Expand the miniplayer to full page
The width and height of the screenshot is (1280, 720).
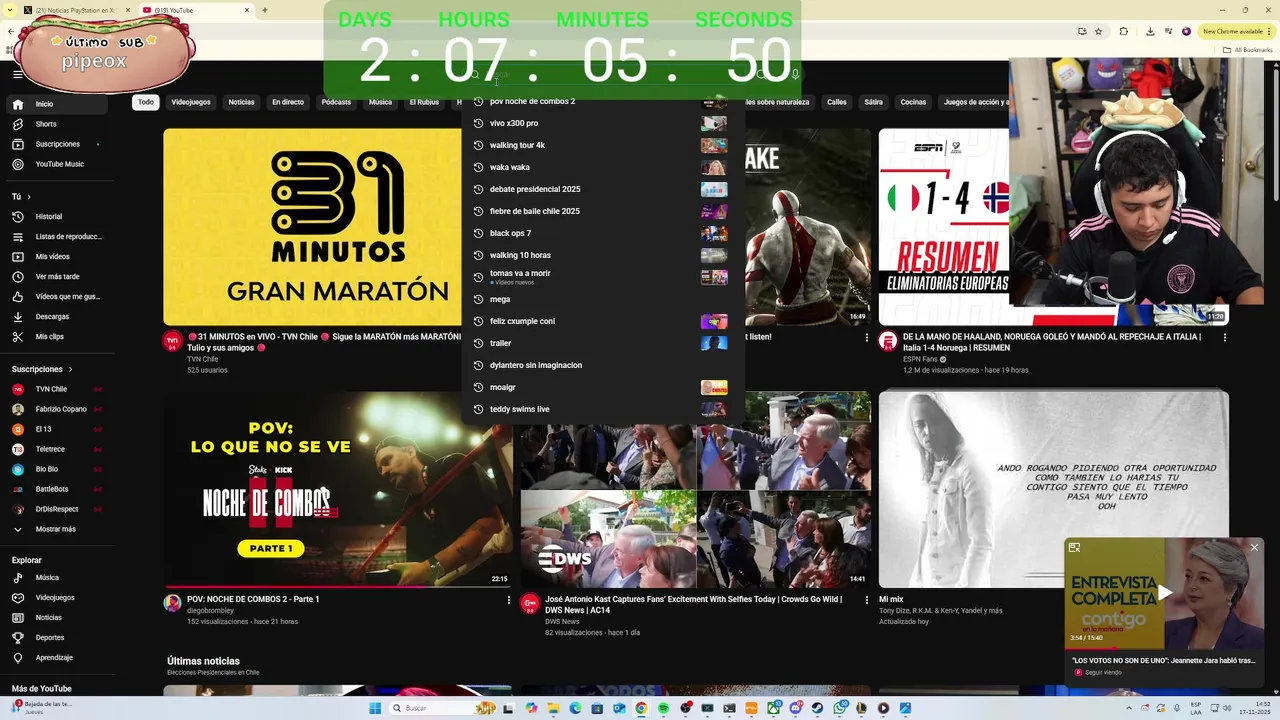click(x=1074, y=547)
